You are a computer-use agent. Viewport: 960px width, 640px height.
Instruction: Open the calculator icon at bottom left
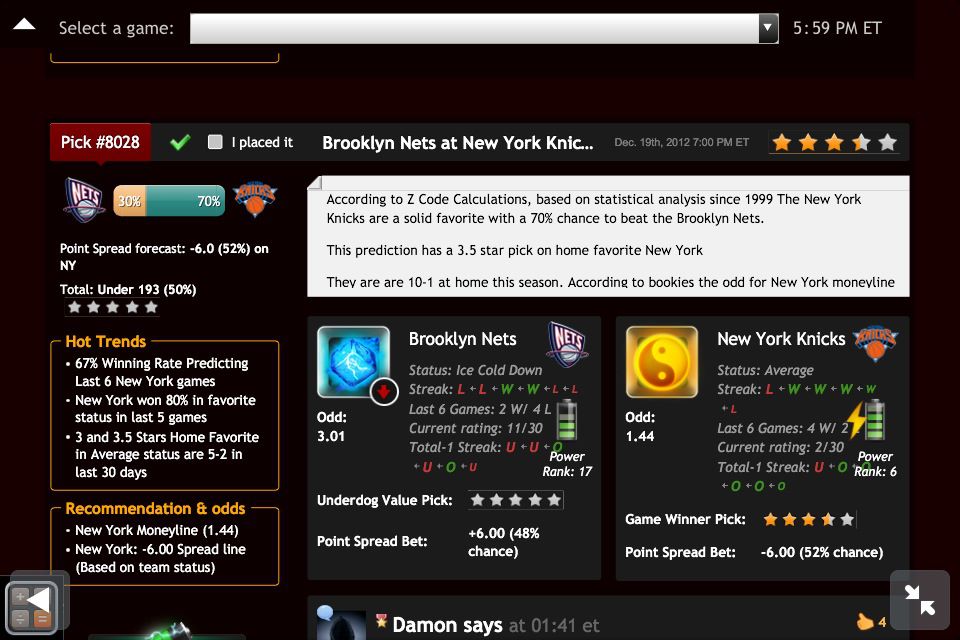(x=31, y=606)
